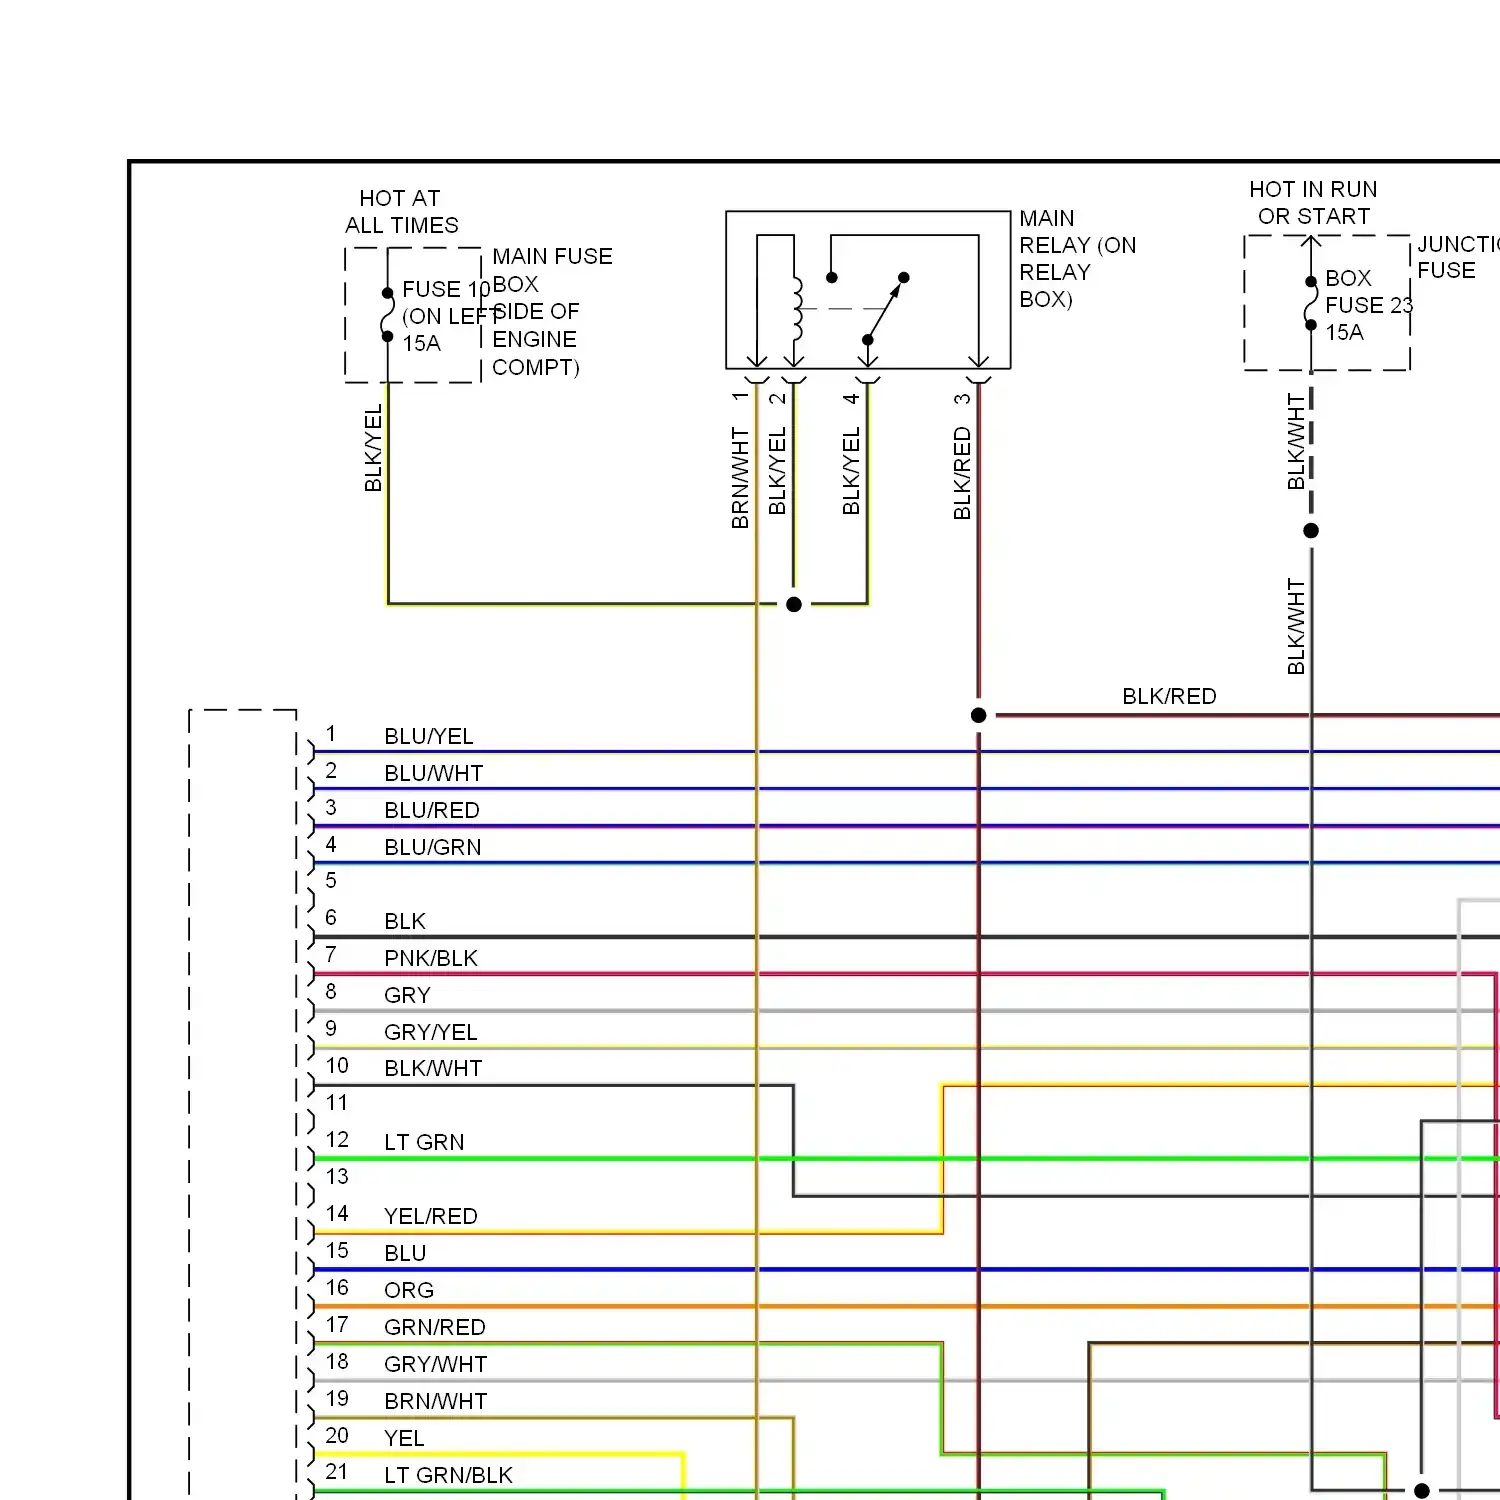Screen dimensions: 1500x1500
Task: Click the FUSE 23 label text
Action: (1369, 305)
